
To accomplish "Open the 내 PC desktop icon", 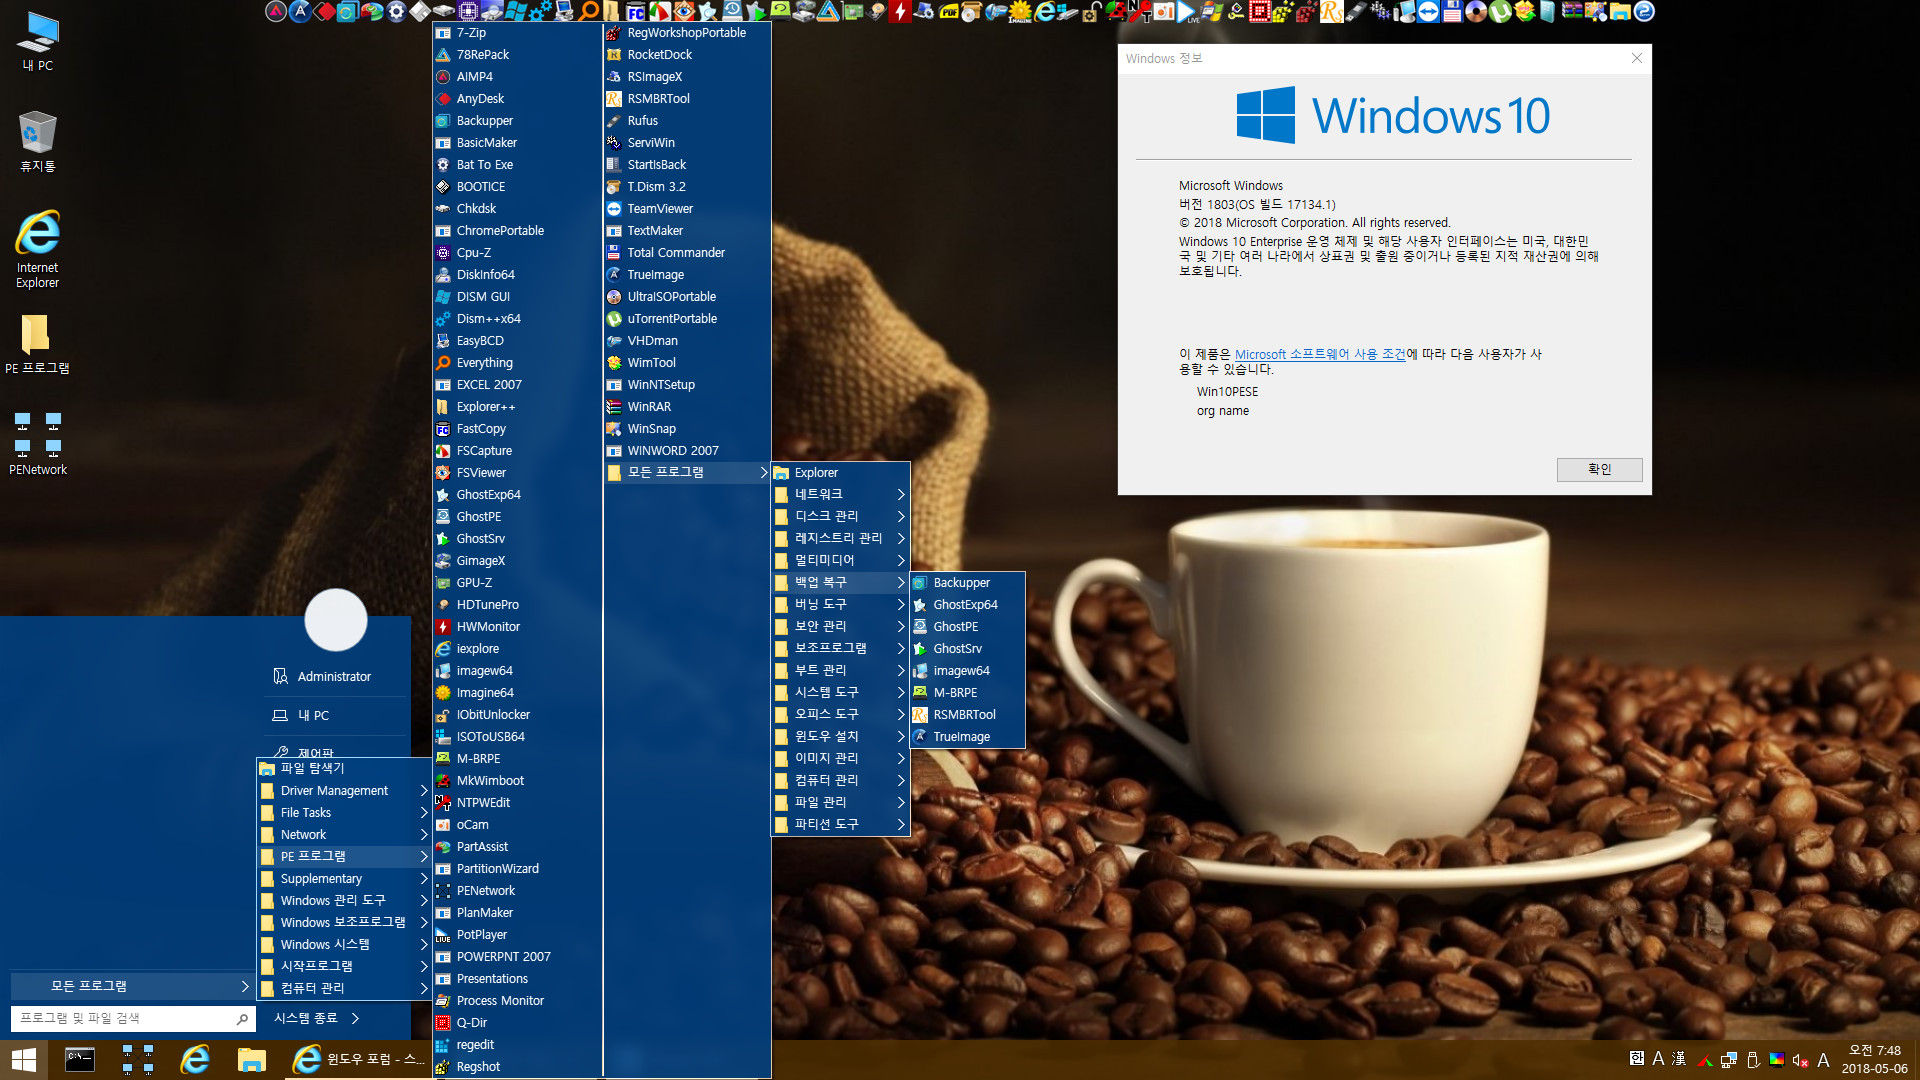I will [x=38, y=42].
